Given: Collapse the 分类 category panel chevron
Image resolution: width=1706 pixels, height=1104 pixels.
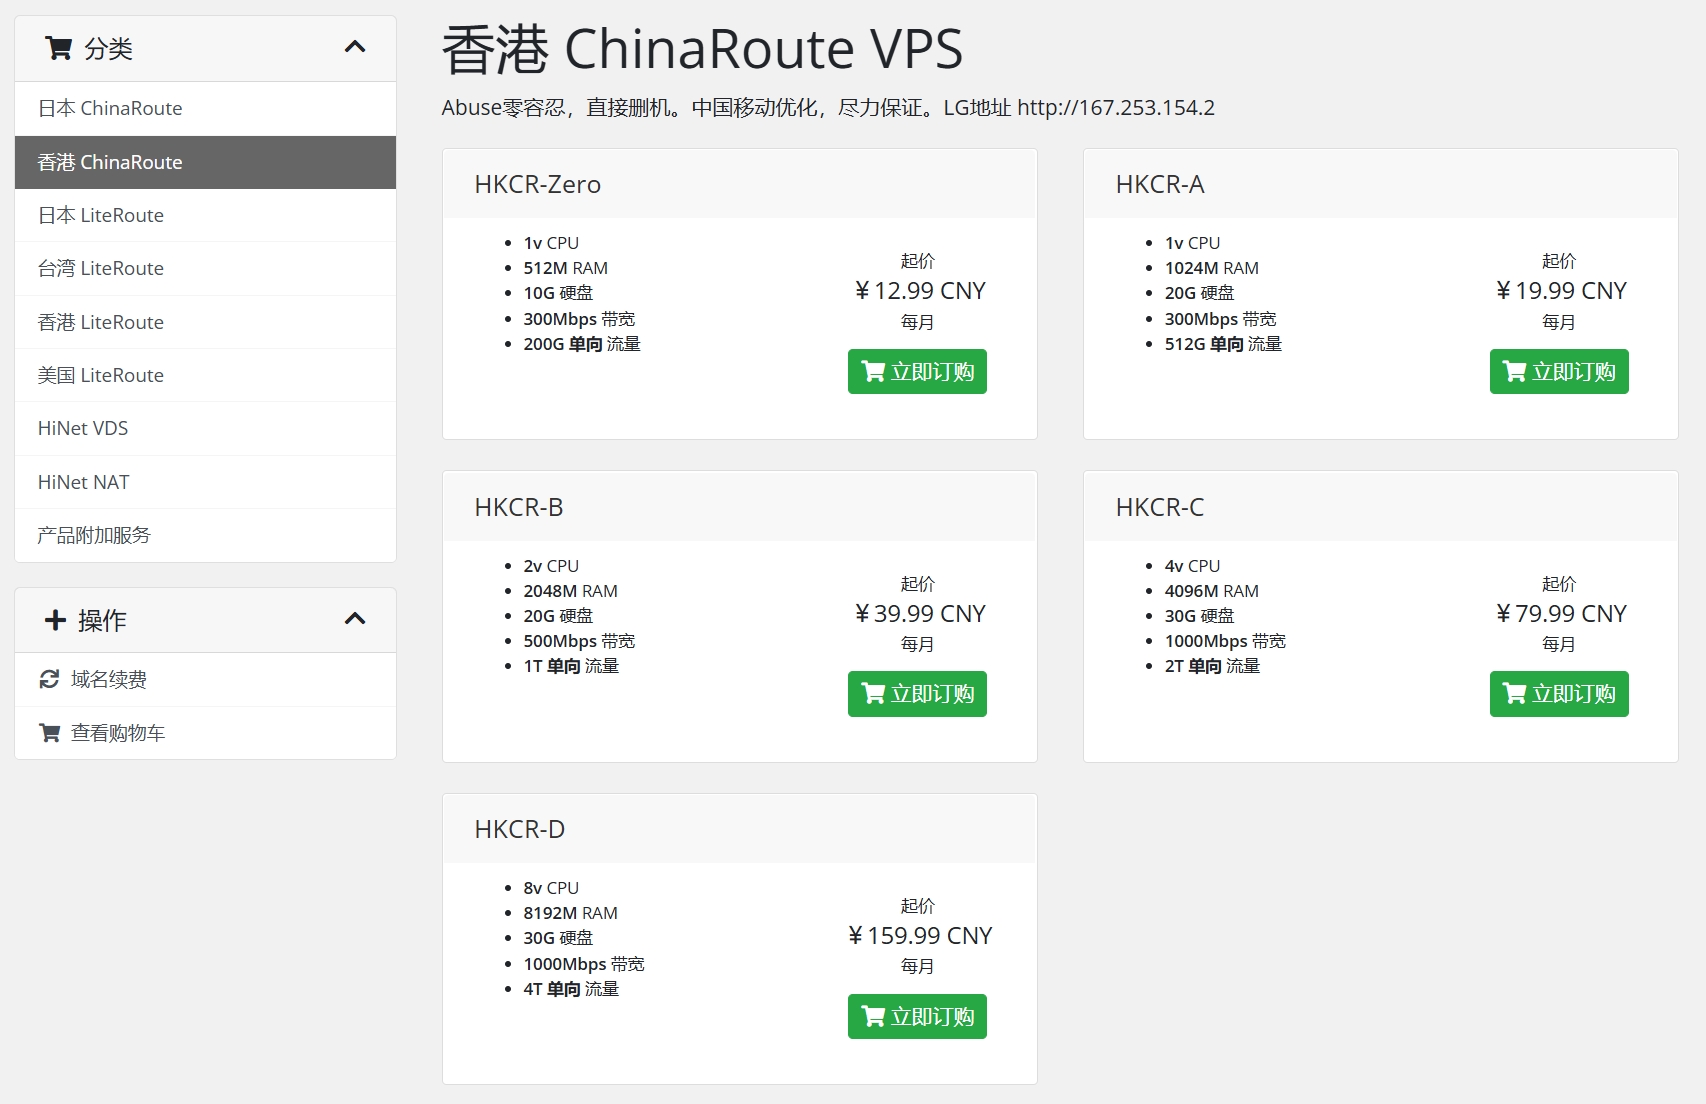Looking at the screenshot, I should click(355, 48).
